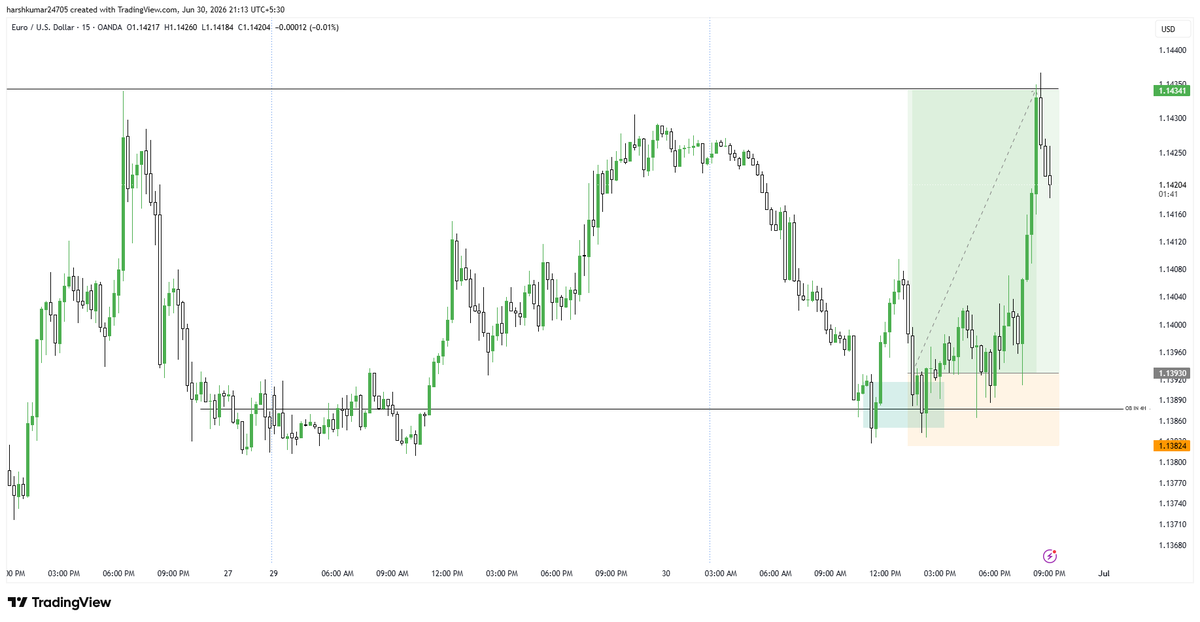
Task: Select the green take-profit zone of the position
Action: pos(983,232)
